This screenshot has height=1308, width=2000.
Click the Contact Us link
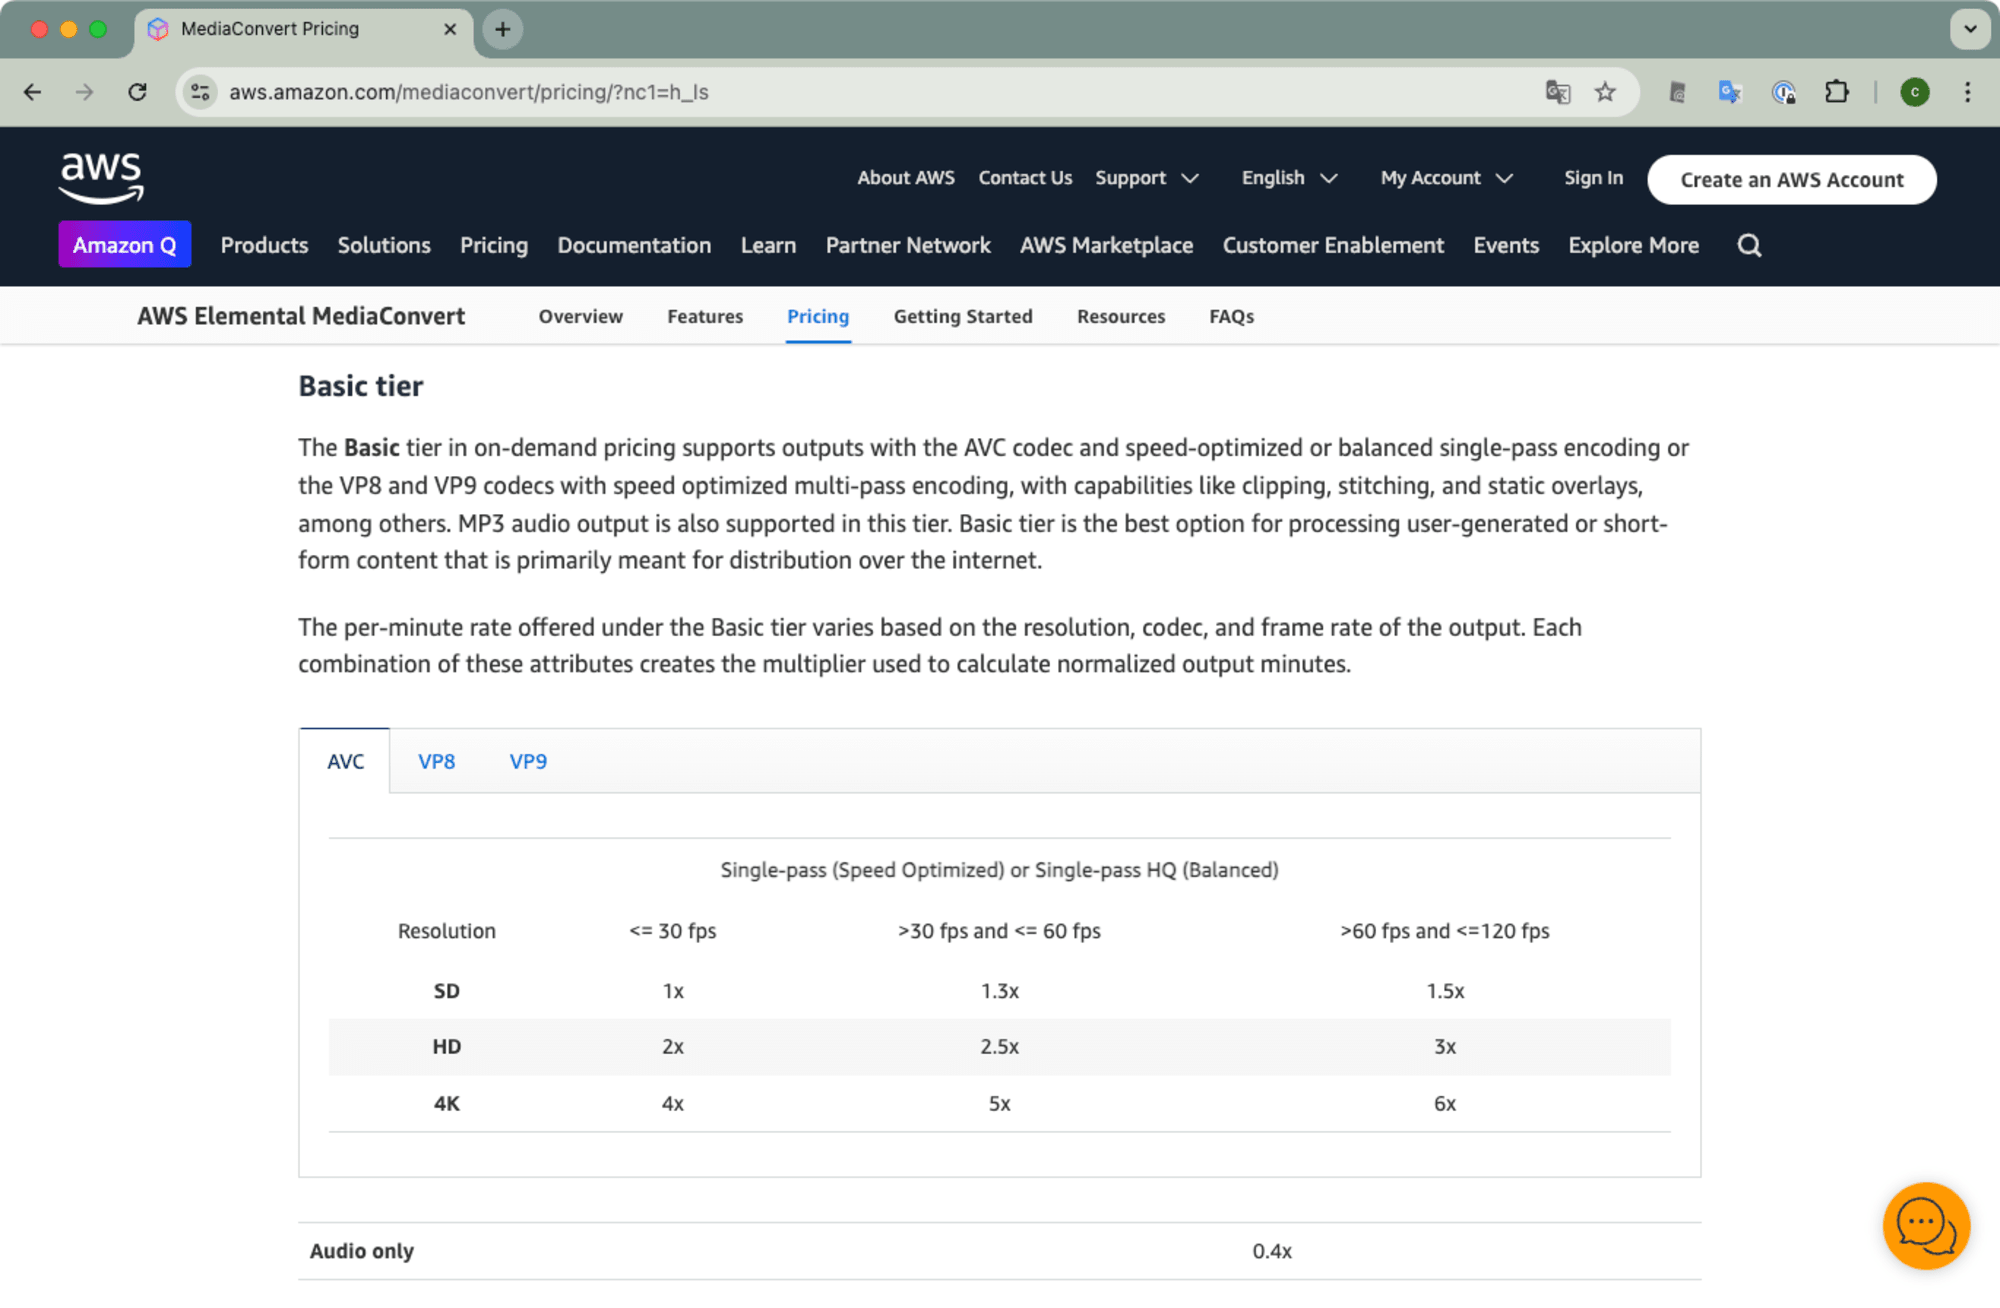[1025, 178]
